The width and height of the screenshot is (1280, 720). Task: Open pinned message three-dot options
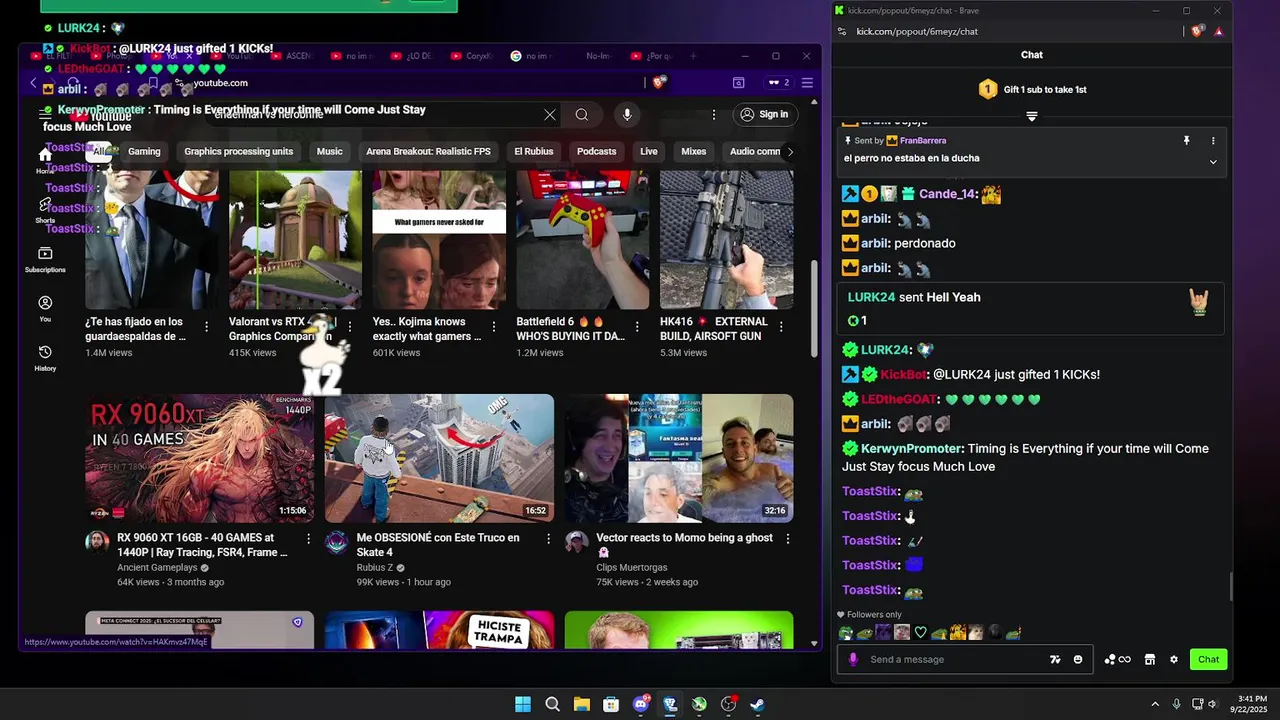pyautogui.click(x=1213, y=141)
